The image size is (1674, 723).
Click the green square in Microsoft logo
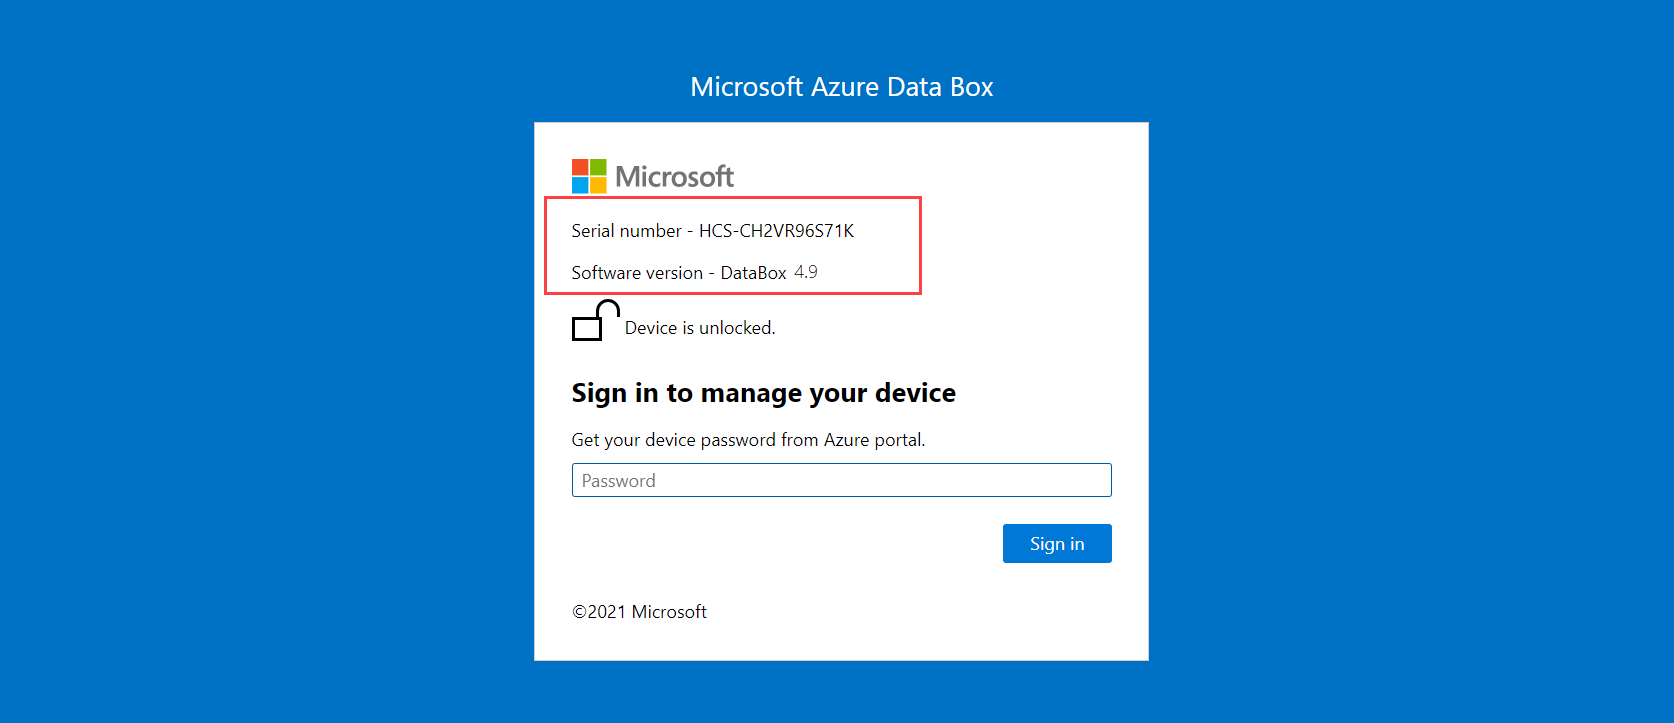[x=598, y=167]
